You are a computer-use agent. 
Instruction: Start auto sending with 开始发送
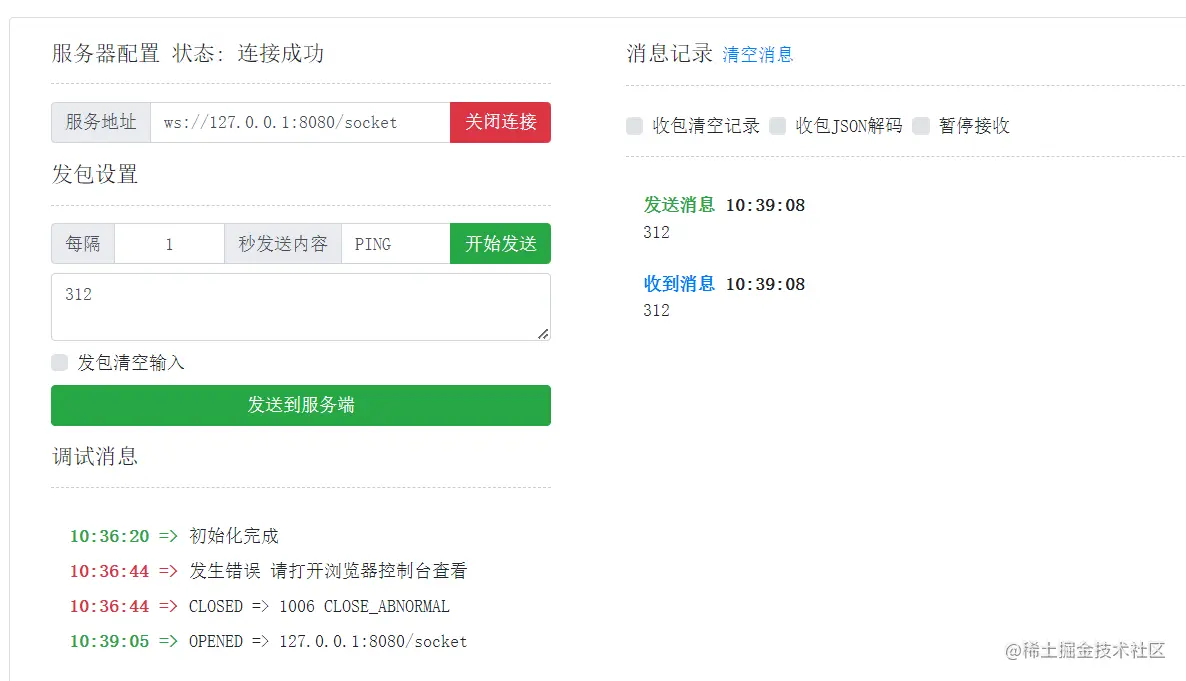500,244
